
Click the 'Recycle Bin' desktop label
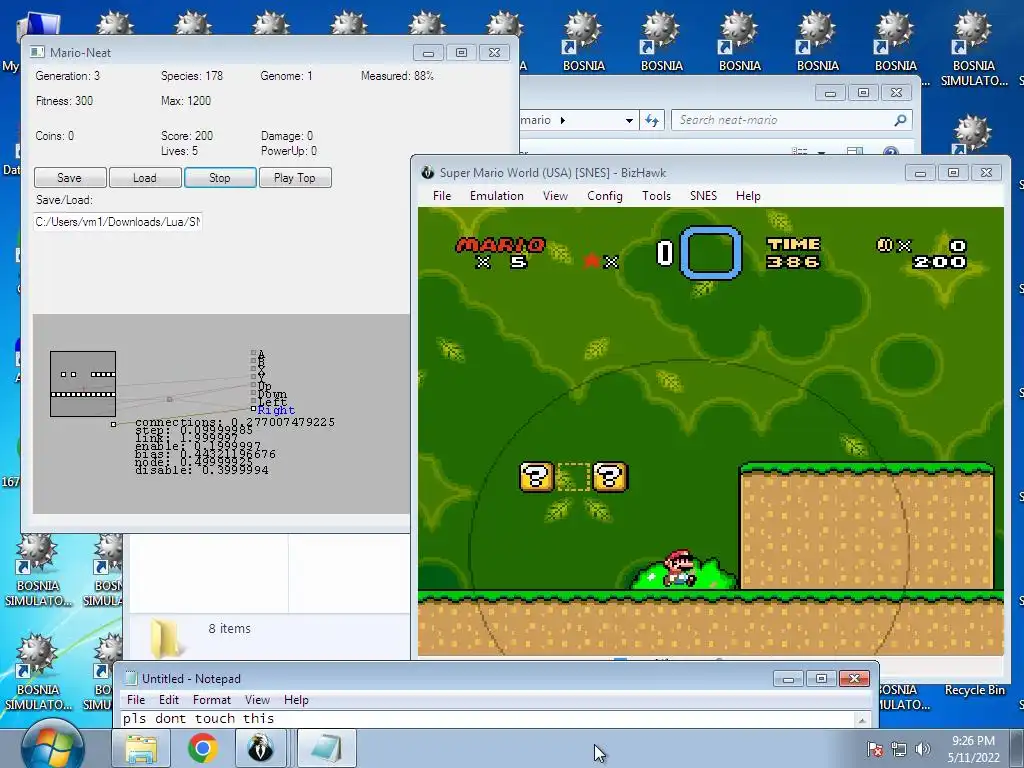(x=974, y=690)
